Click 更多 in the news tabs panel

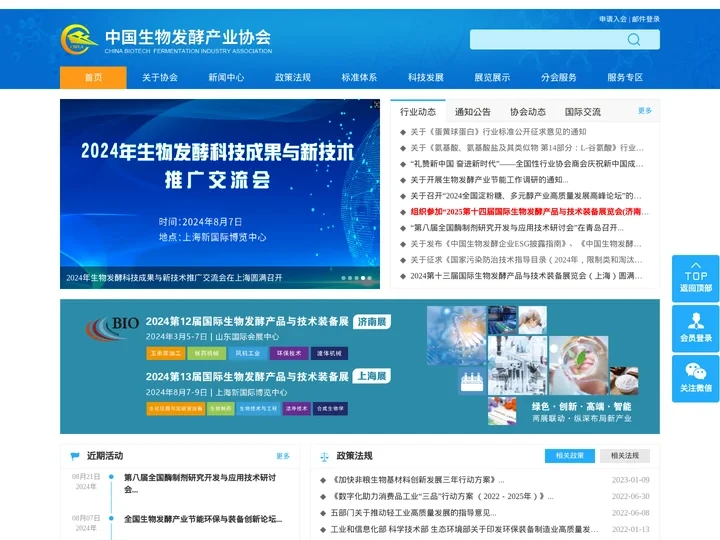pyautogui.click(x=645, y=111)
